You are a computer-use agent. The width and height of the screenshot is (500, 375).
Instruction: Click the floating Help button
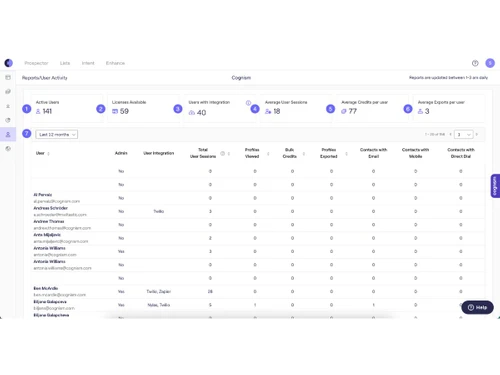(x=477, y=307)
